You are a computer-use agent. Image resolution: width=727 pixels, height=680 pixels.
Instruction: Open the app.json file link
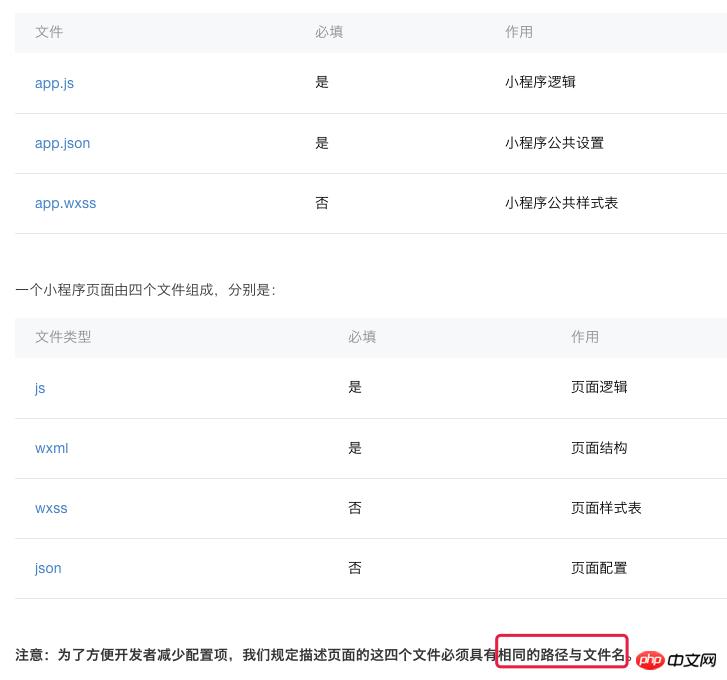[62, 143]
